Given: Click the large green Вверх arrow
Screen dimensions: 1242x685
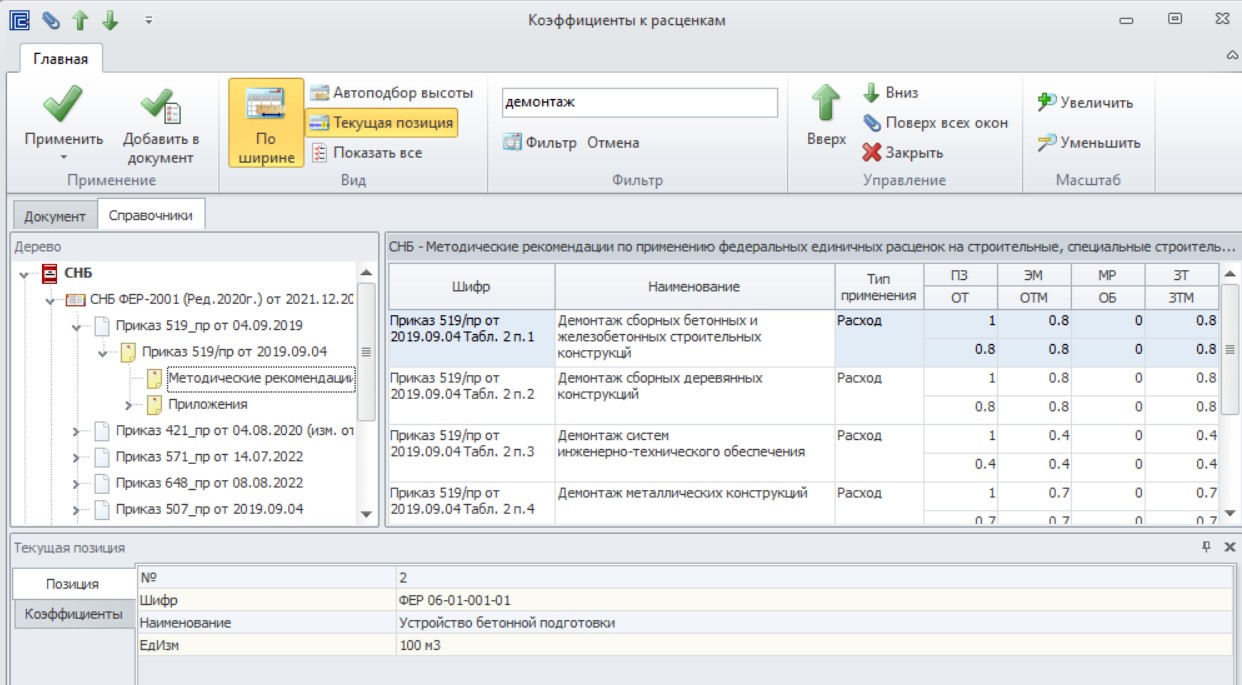Looking at the screenshot, I should (826, 105).
